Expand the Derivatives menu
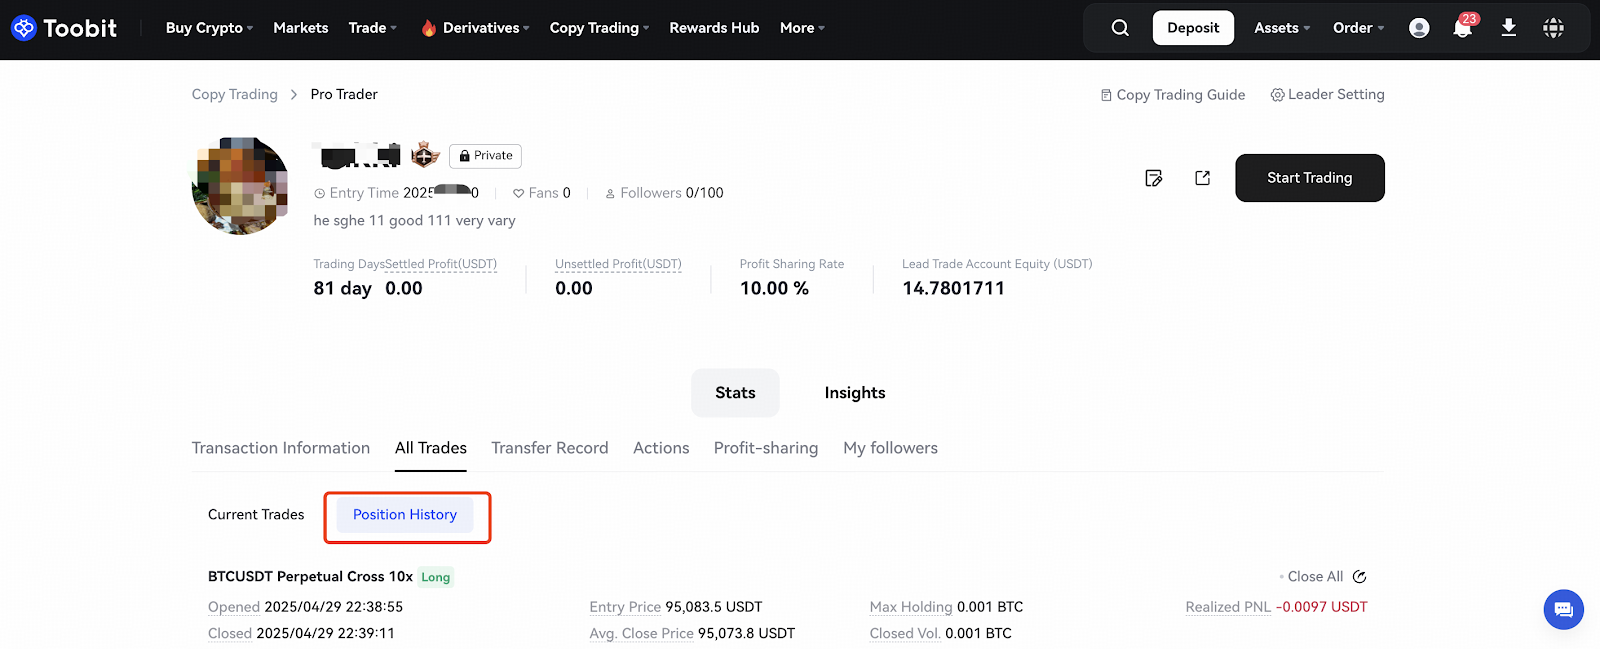Viewport: 1600px width, 649px height. (475, 28)
